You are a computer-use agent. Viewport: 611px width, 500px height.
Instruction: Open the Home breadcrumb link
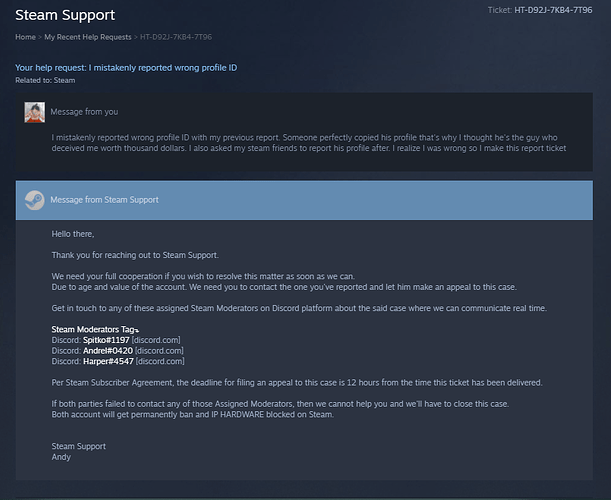(25, 37)
